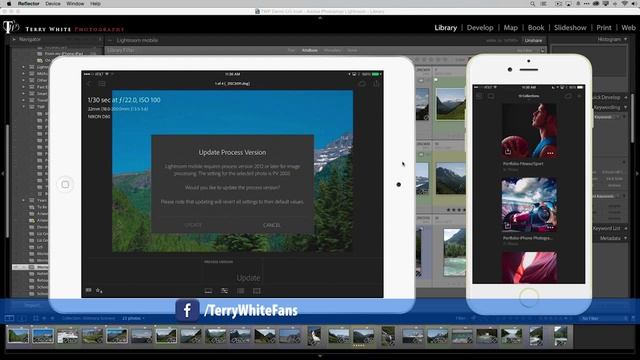Expand the Keyword List panel
Viewport: 640px width, 360px height.
click(x=626, y=228)
